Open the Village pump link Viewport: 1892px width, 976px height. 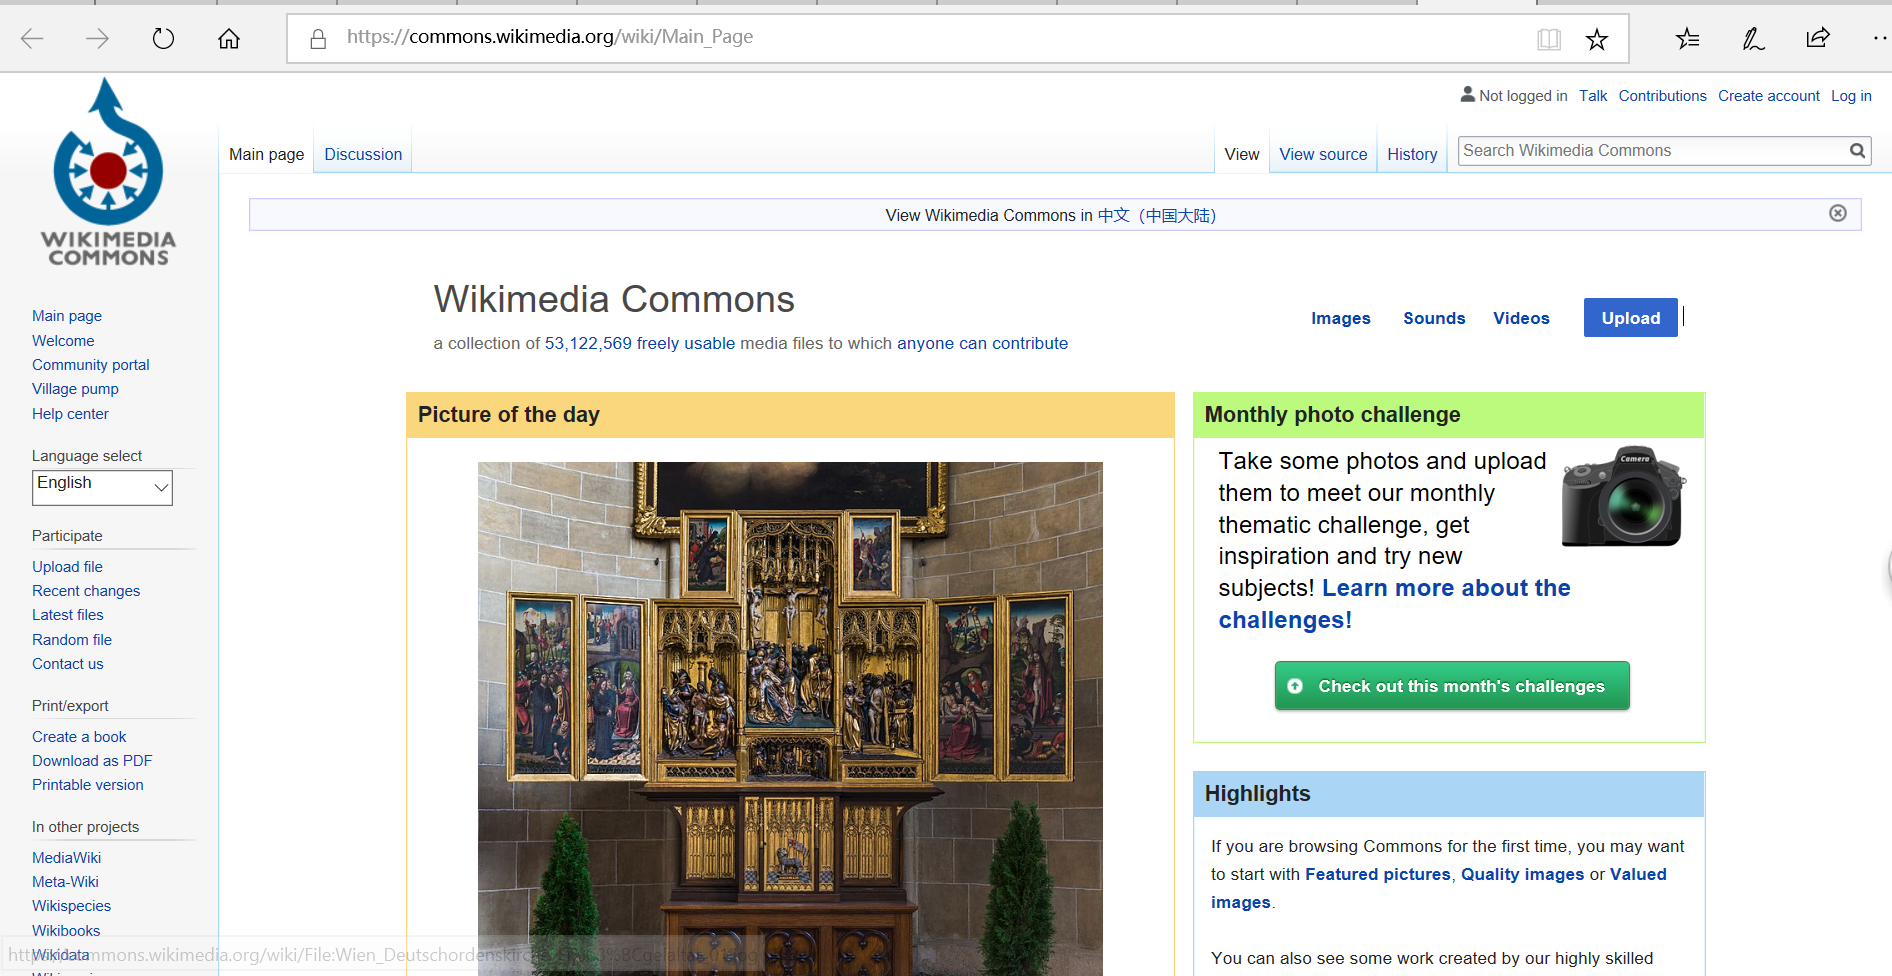[x=75, y=389]
